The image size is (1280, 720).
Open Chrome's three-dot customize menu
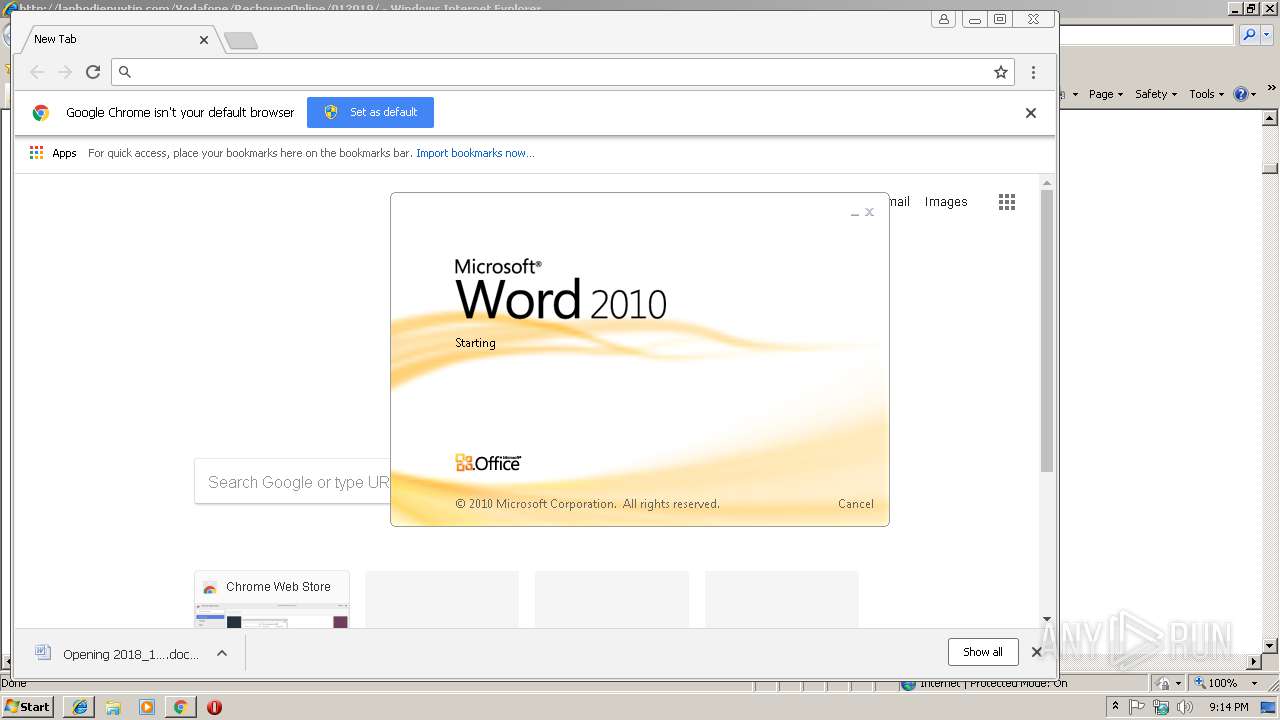pos(1033,72)
